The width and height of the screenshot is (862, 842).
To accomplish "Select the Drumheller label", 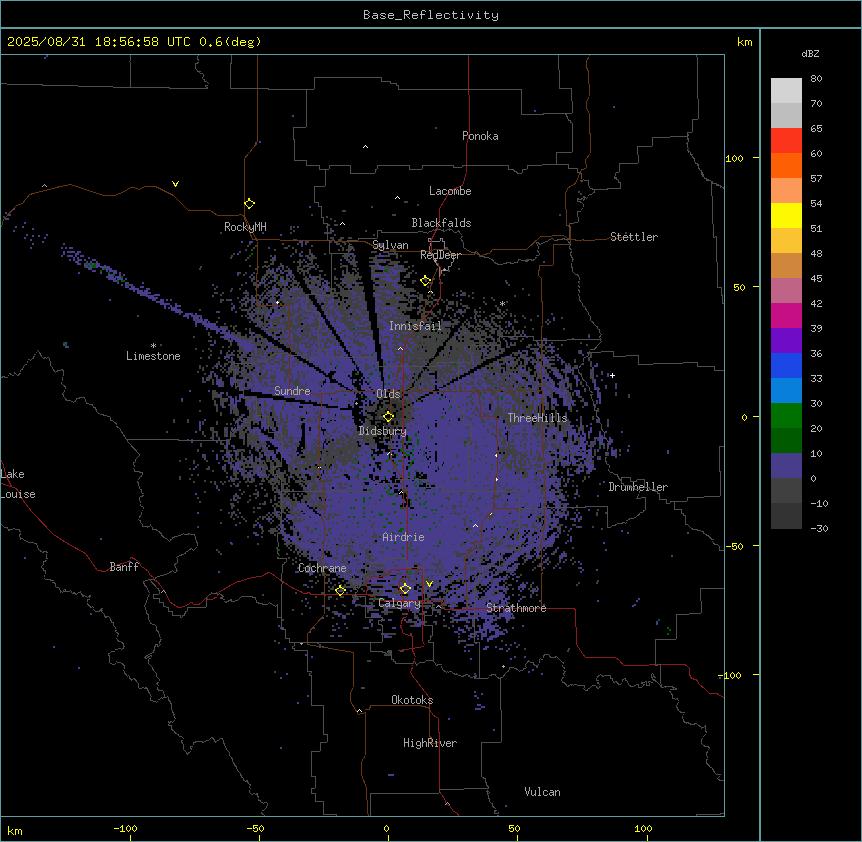I will (x=638, y=487).
